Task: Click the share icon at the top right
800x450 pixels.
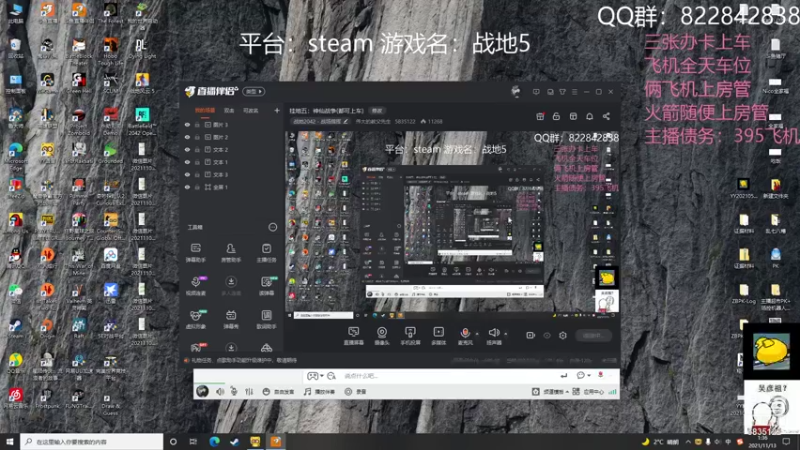Action: (606, 116)
